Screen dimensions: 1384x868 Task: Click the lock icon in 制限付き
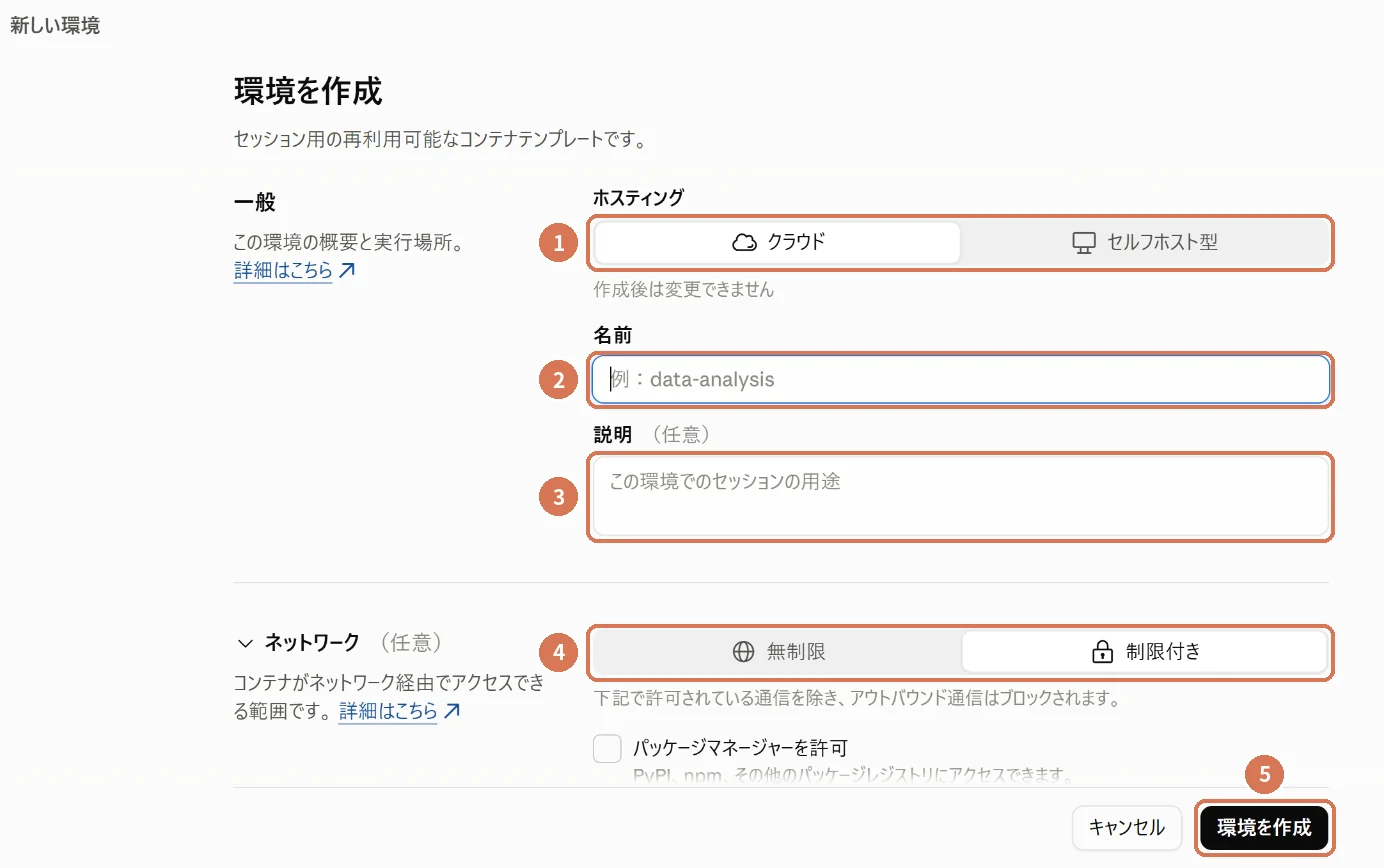click(1102, 652)
